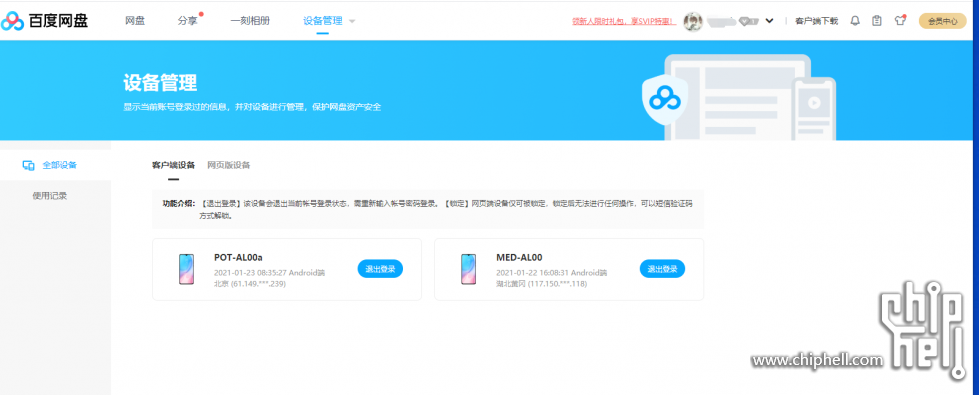Click the 功能介绍 description text

point(428,210)
